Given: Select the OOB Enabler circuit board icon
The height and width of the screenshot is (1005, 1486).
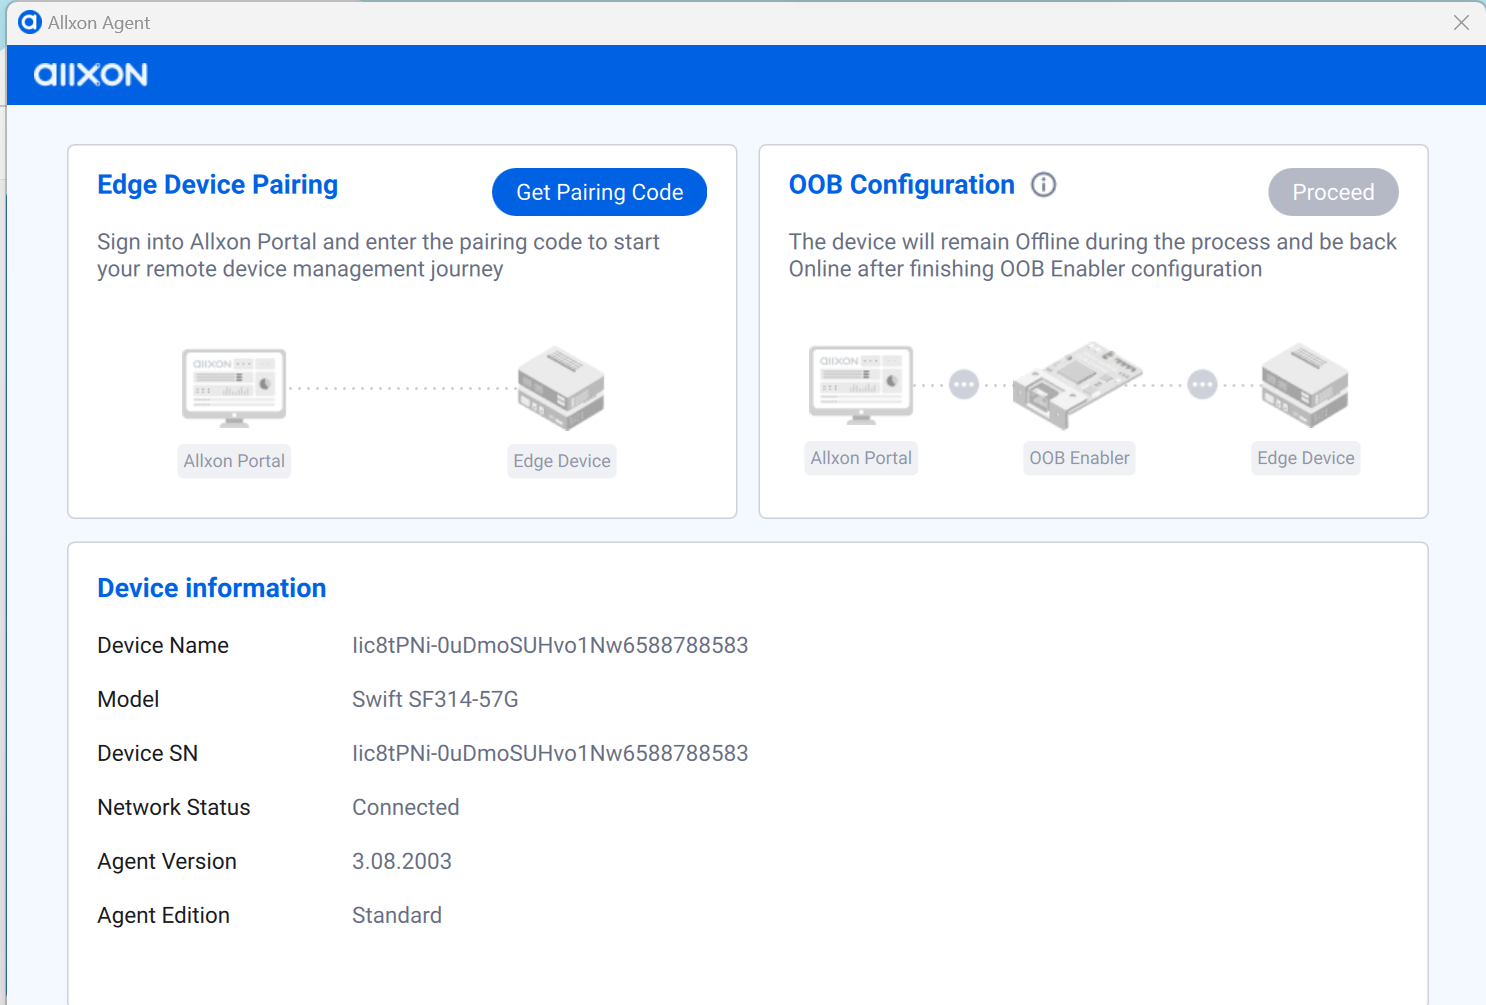Looking at the screenshot, I should click(x=1078, y=385).
